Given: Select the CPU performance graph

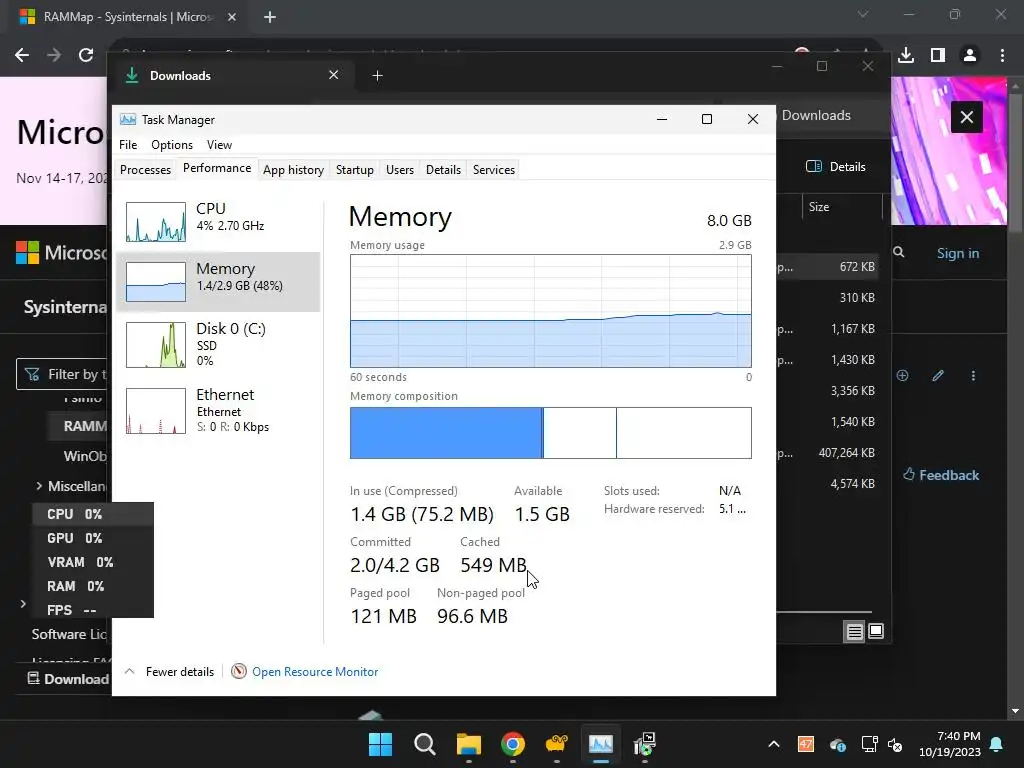Looking at the screenshot, I should (x=156, y=222).
